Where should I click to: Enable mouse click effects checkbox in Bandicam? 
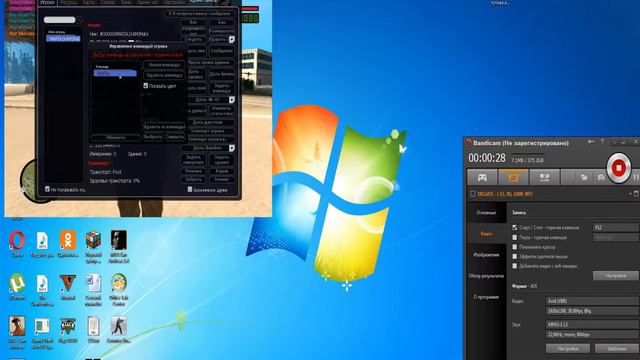click(515, 256)
